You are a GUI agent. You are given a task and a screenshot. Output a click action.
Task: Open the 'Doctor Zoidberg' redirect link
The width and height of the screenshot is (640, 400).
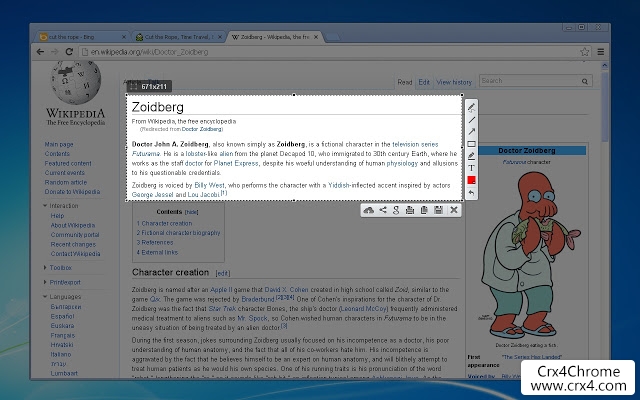[x=202, y=129]
